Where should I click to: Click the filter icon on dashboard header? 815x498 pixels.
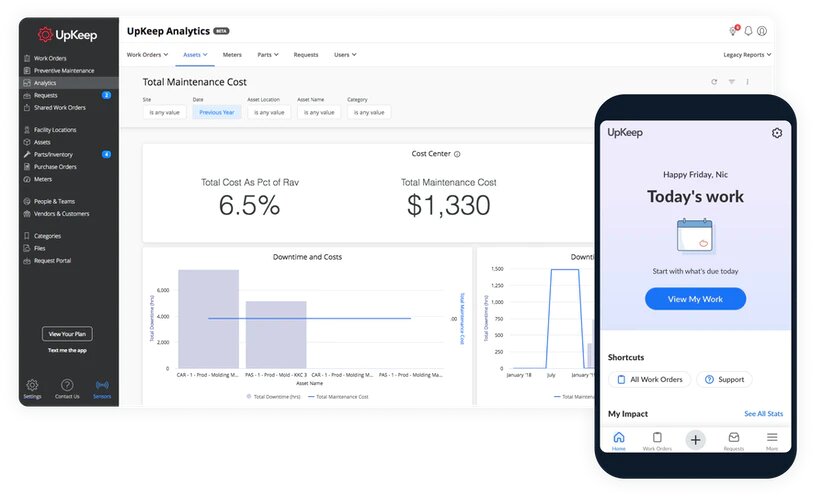click(x=731, y=82)
